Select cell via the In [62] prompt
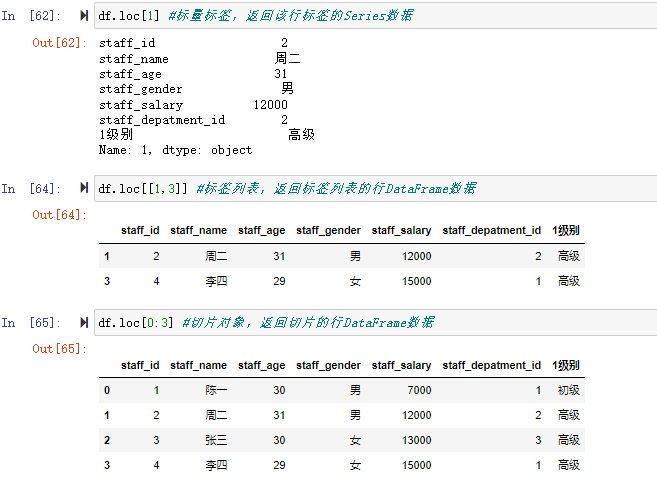This screenshot has height=484, width=657. tap(31, 17)
